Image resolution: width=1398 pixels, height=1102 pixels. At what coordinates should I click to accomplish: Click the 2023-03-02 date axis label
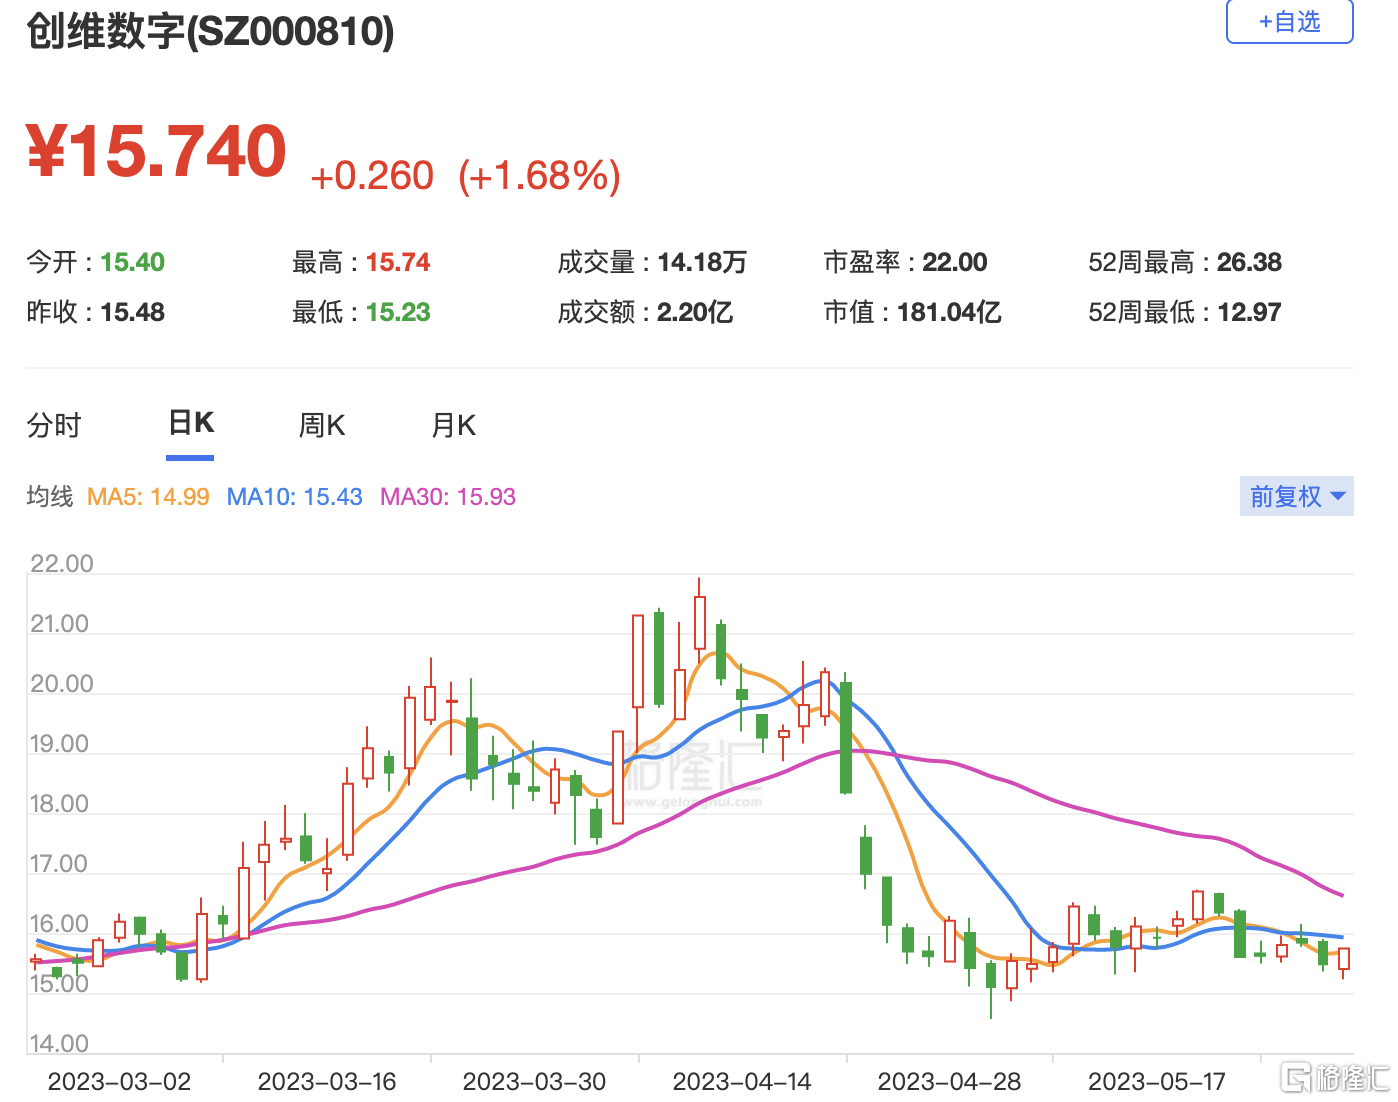[x=119, y=1082]
